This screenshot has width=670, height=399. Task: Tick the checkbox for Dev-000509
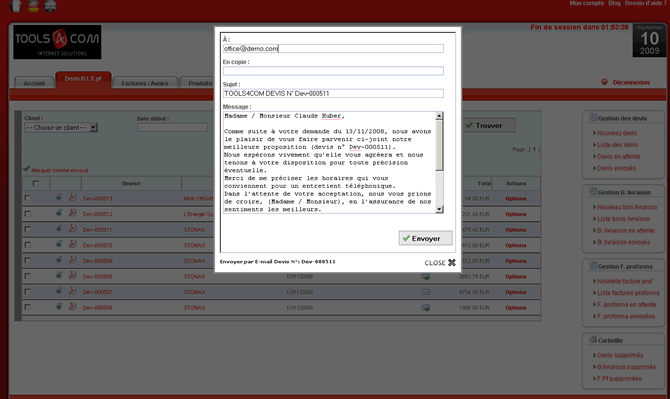[x=28, y=260]
